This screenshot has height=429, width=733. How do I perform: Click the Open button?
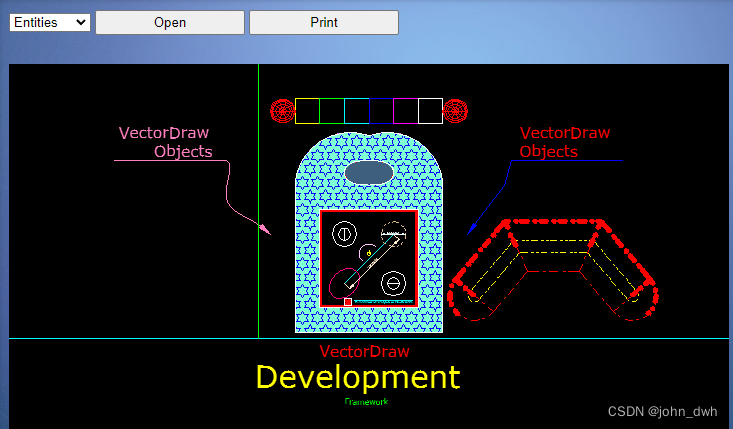click(170, 22)
